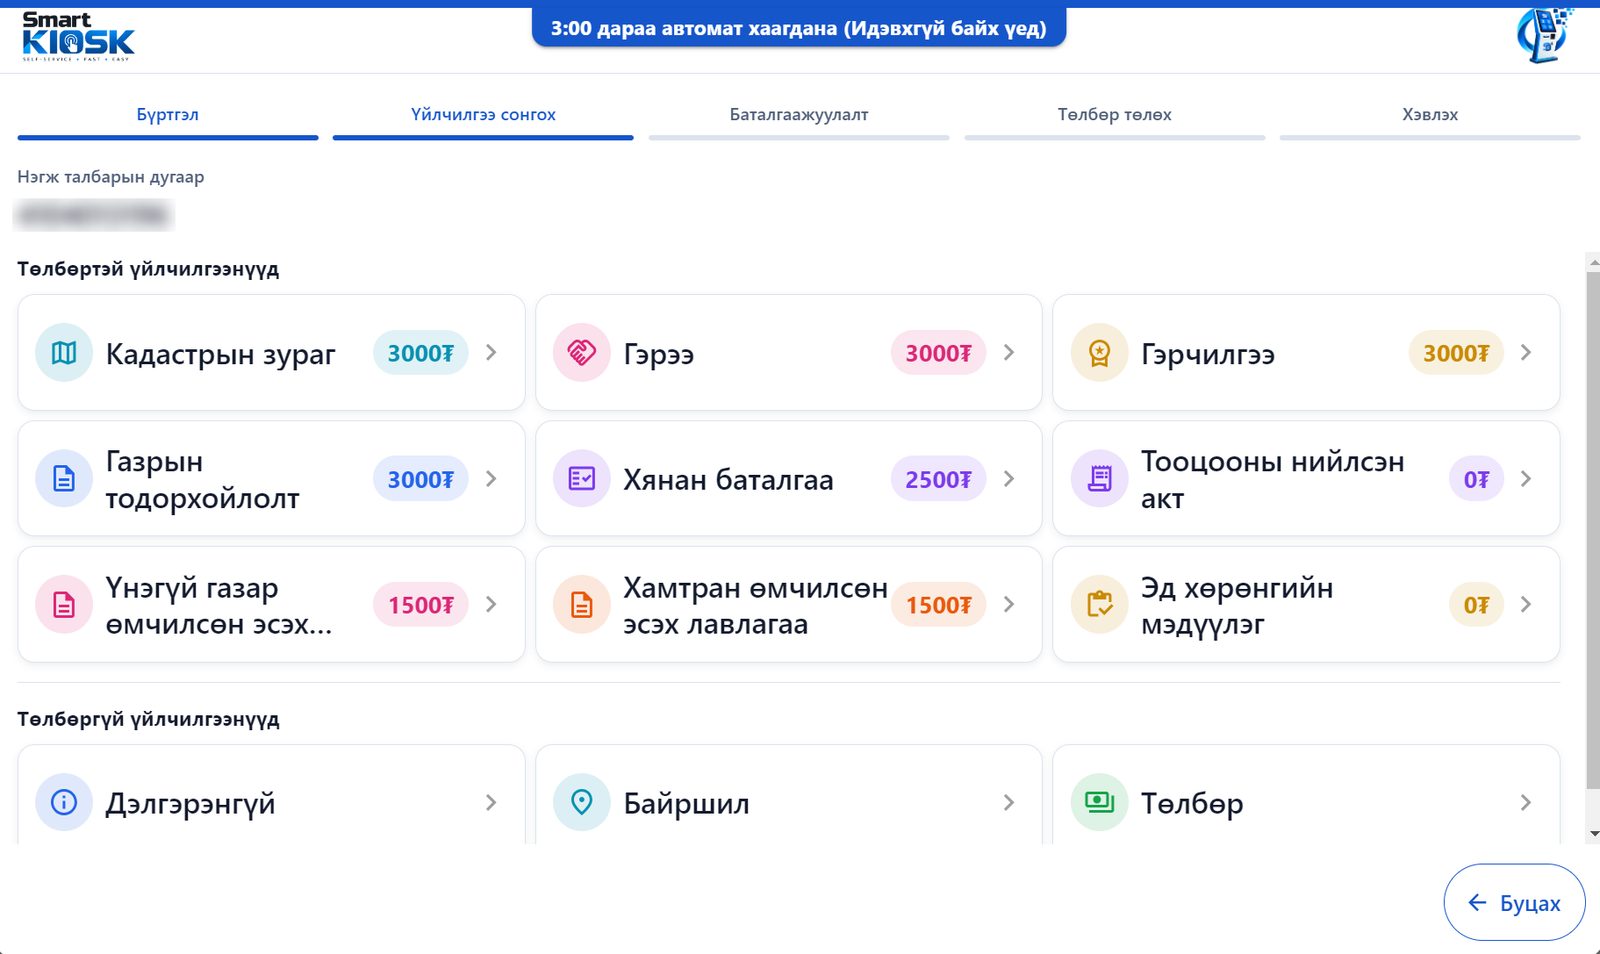Viewport: 1600px width, 954px height.
Task: Open the chevron on Гэрээ card
Action: [x=1009, y=353]
